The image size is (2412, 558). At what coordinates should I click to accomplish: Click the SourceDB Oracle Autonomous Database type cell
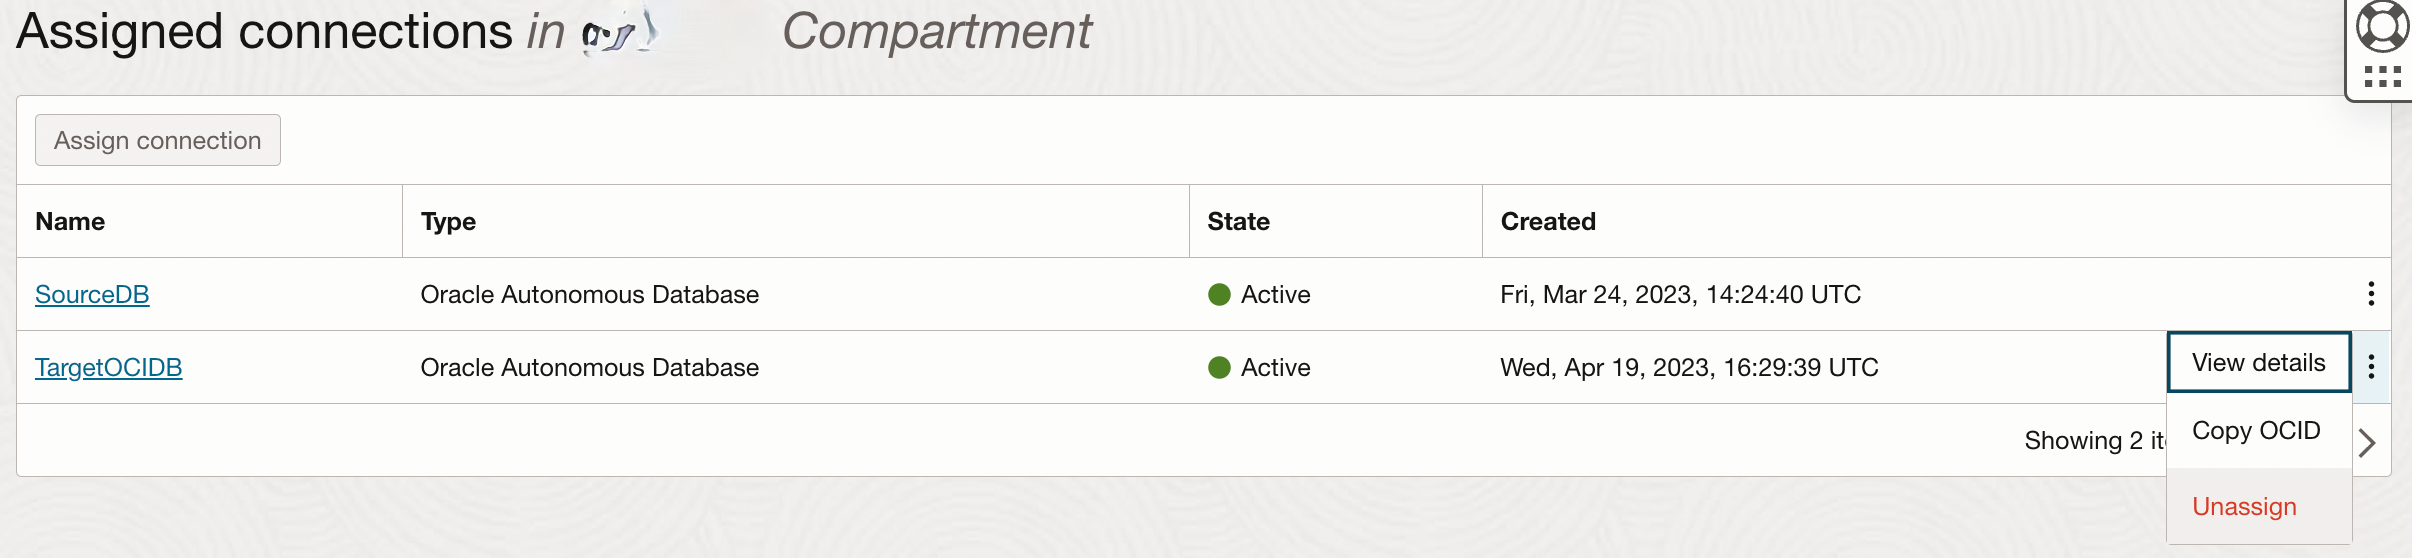click(x=590, y=294)
